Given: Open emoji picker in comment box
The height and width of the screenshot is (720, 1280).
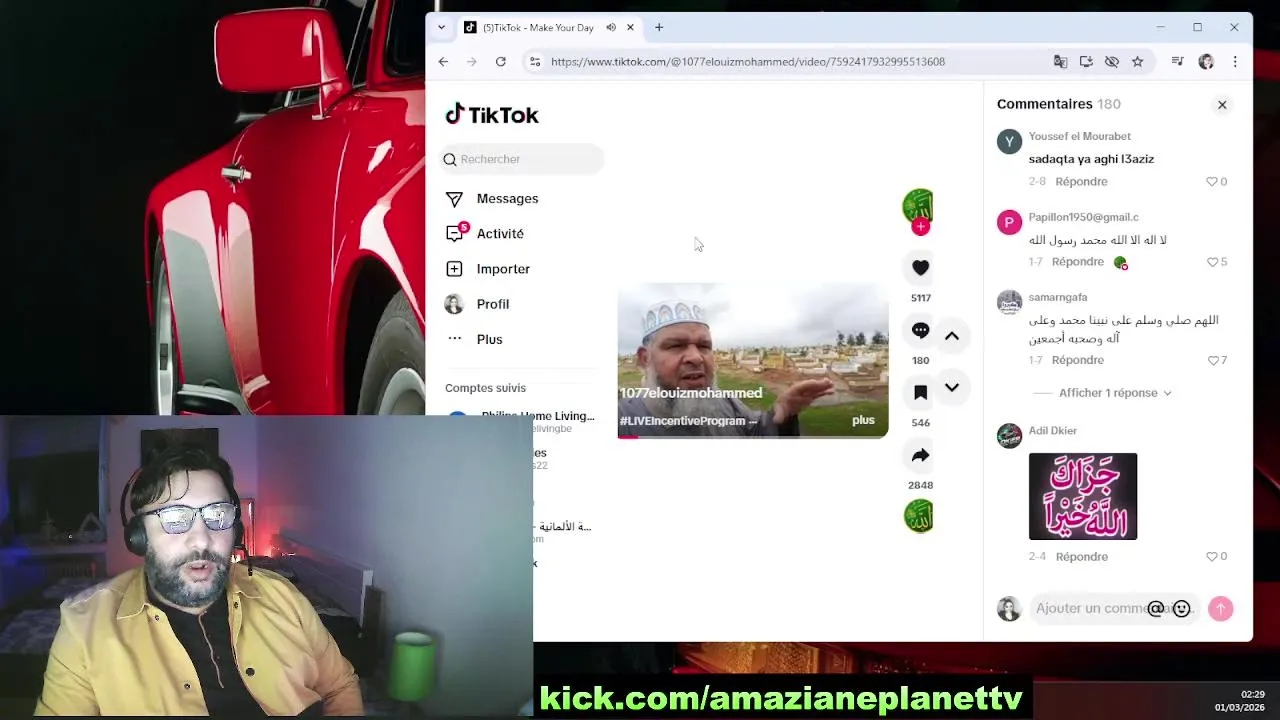Looking at the screenshot, I should pyautogui.click(x=1181, y=609).
